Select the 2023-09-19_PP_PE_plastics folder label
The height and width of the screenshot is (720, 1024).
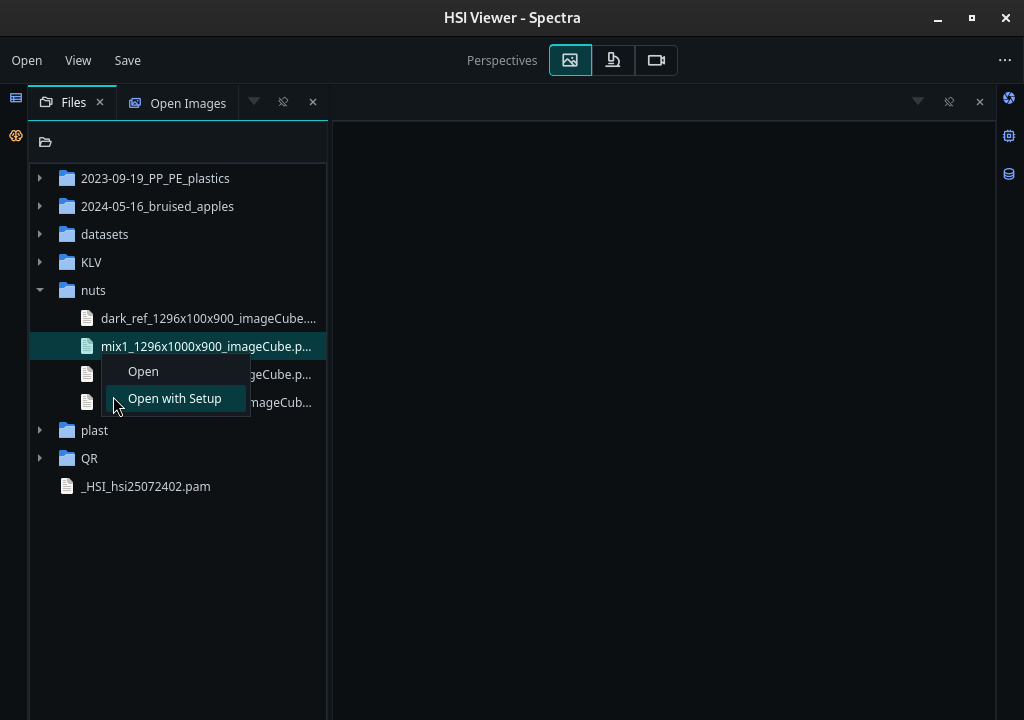pos(155,178)
